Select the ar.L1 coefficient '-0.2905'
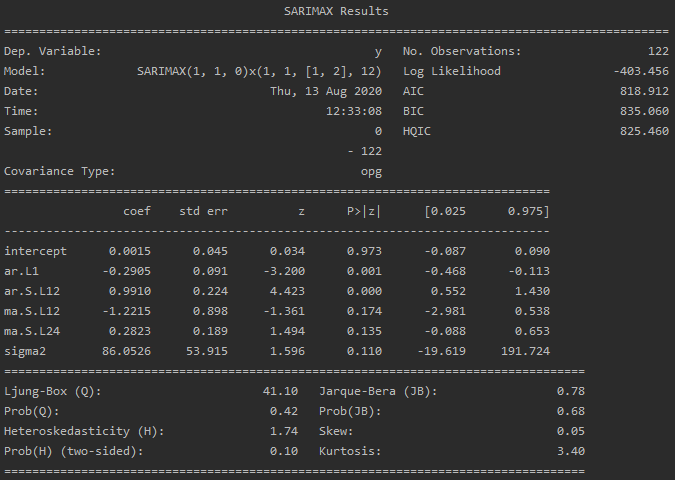Image resolution: width=675 pixels, height=480 pixels. click(x=127, y=271)
